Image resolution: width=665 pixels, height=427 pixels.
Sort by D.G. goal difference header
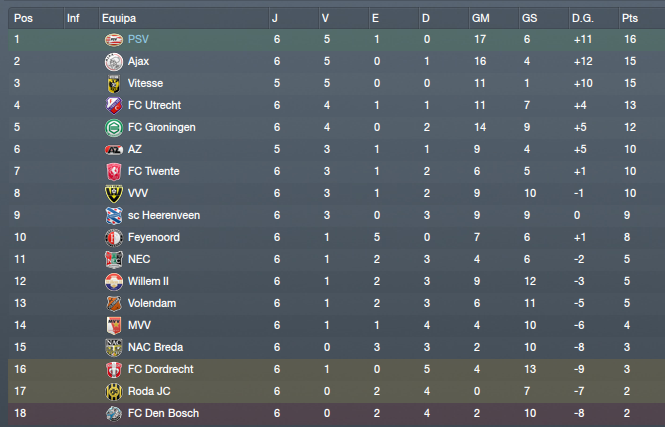point(582,18)
